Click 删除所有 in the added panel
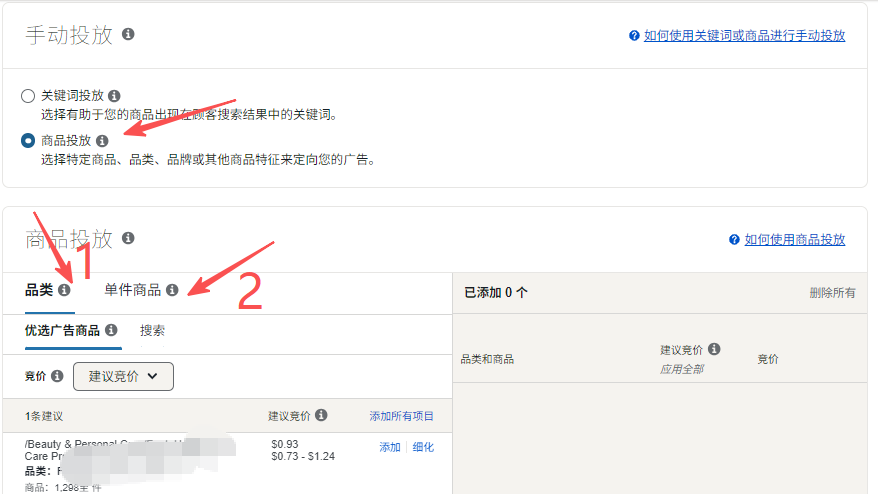 click(x=832, y=293)
